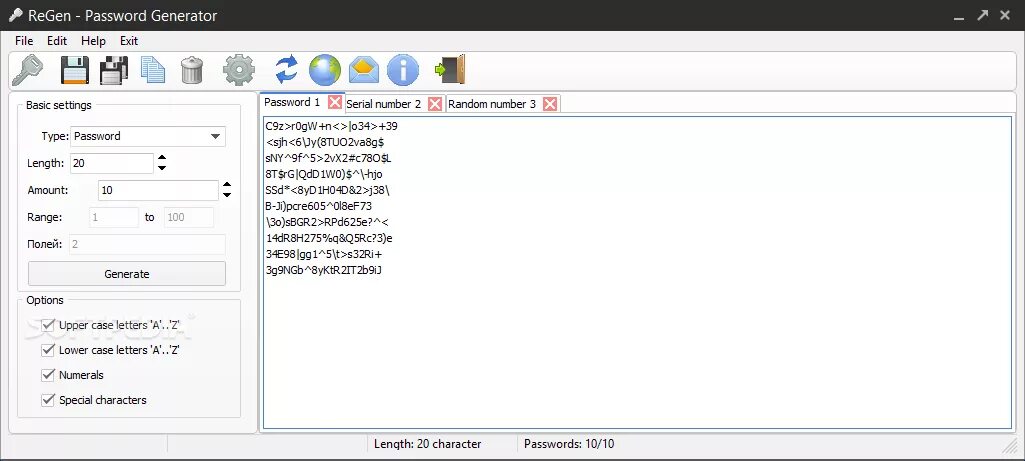Click password line starting with SSd*<8yD
The height and width of the screenshot is (461, 1025).
[x=328, y=190]
